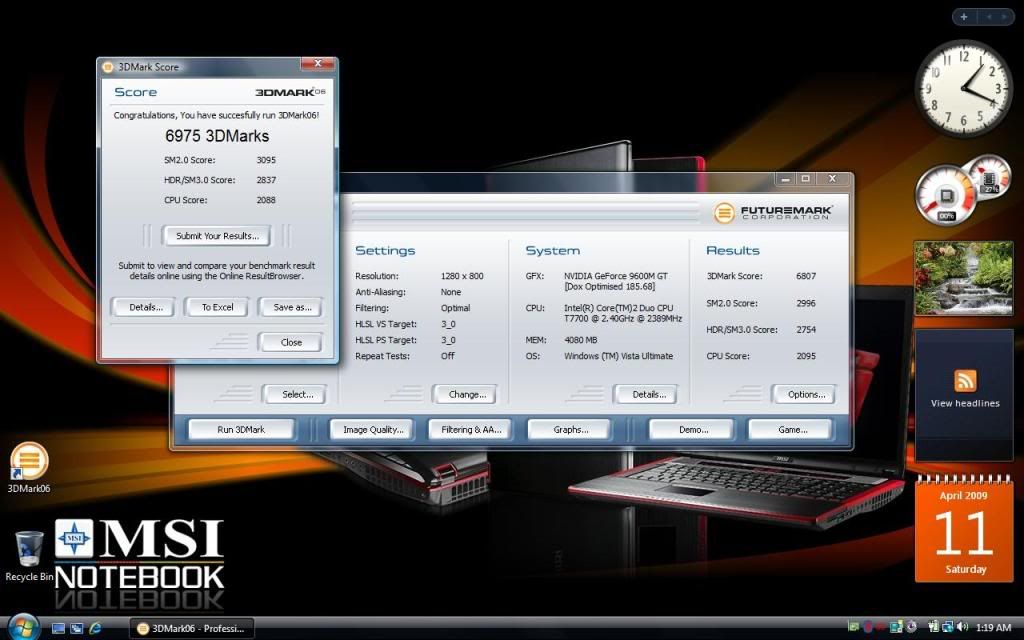The height and width of the screenshot is (640, 1024).
Task: Click Run 3DMark button
Action: coord(241,430)
